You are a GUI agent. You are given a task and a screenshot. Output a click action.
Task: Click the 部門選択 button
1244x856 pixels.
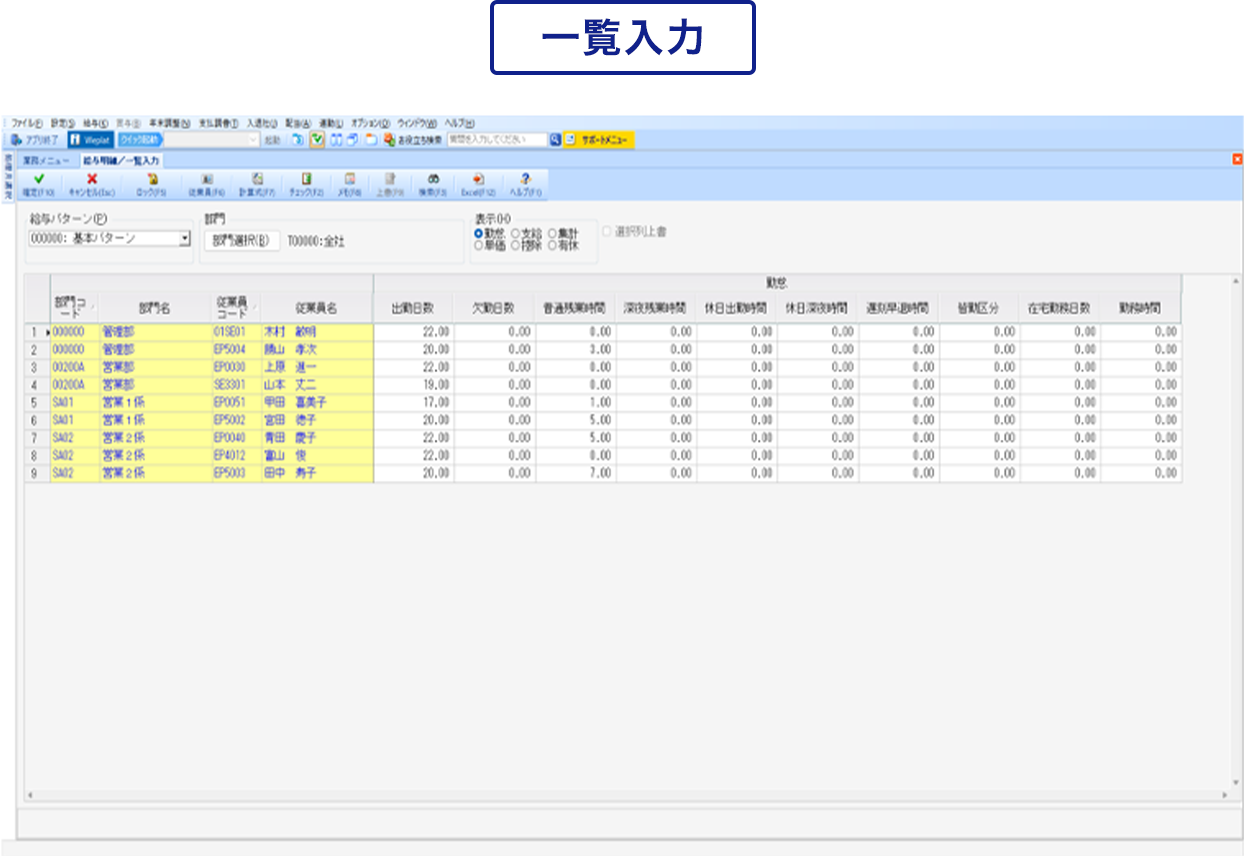click(x=242, y=241)
